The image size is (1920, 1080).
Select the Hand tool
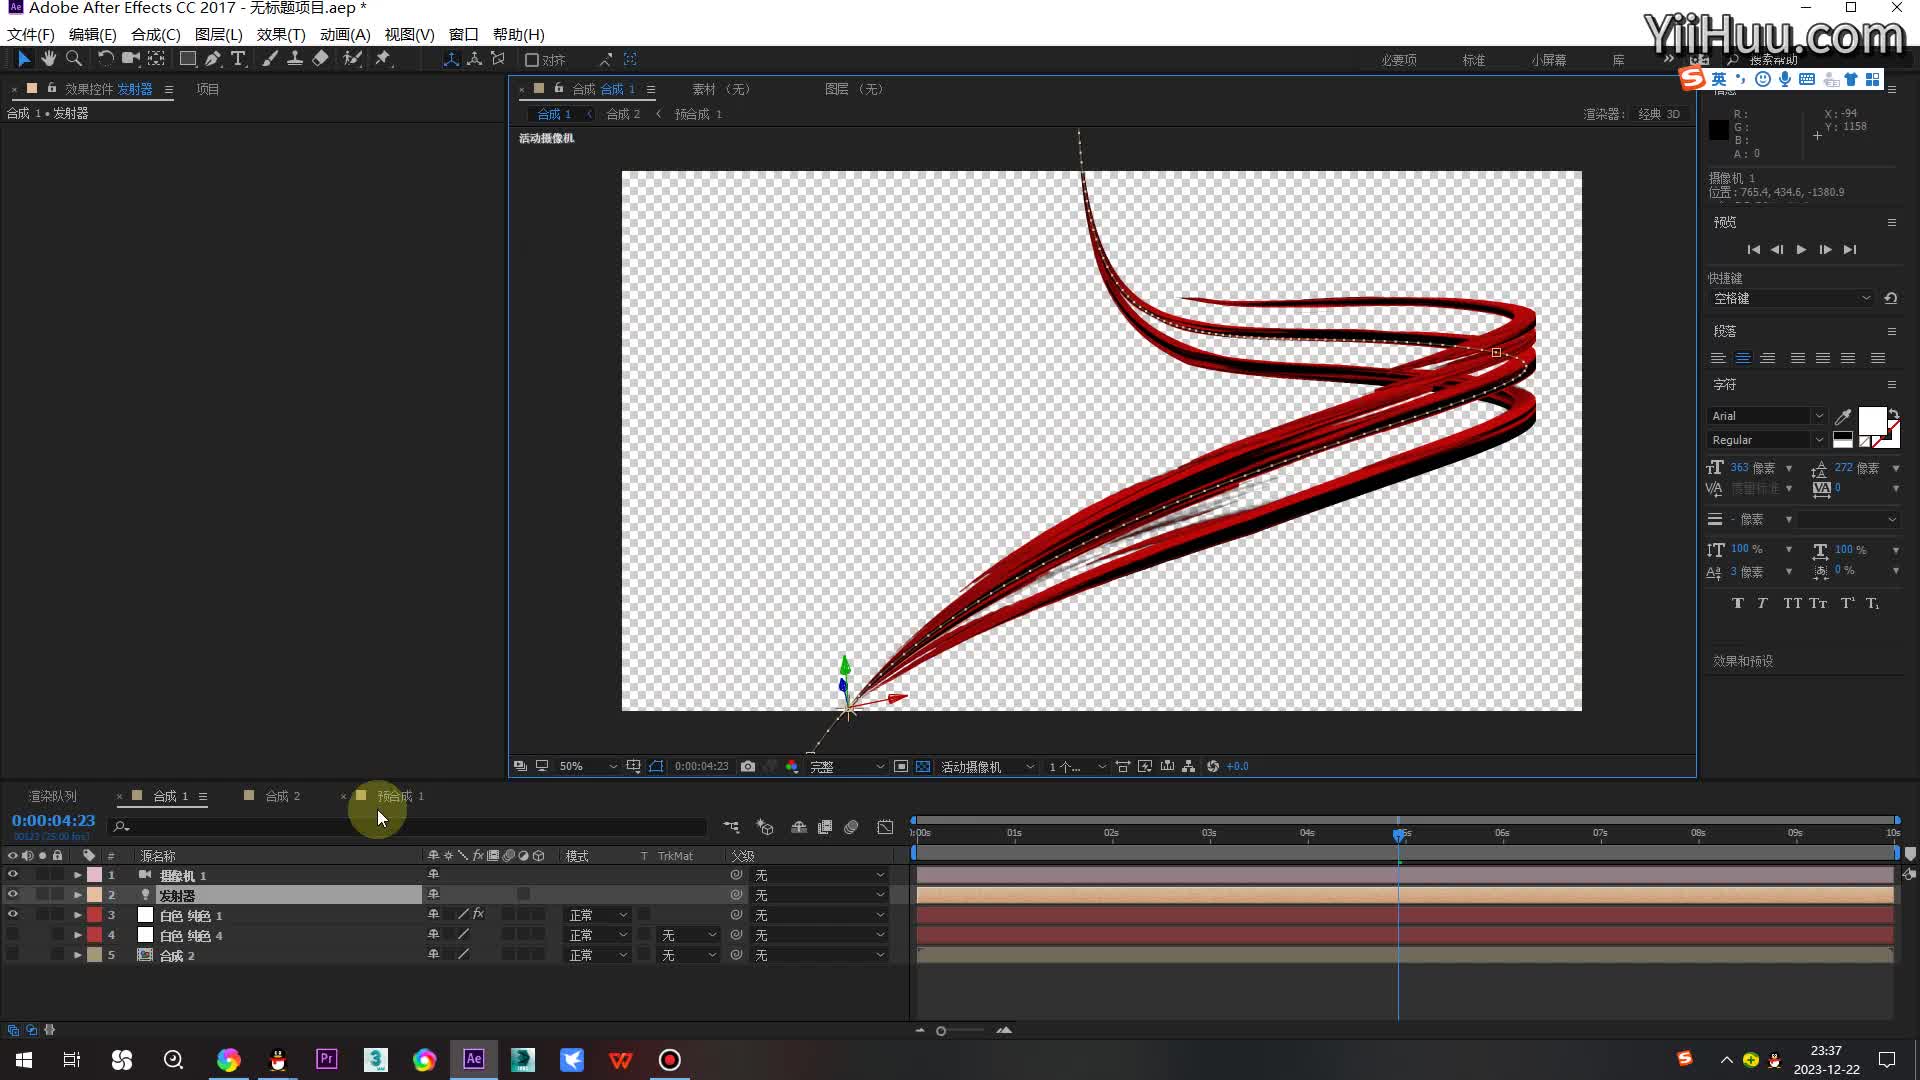[x=48, y=59]
